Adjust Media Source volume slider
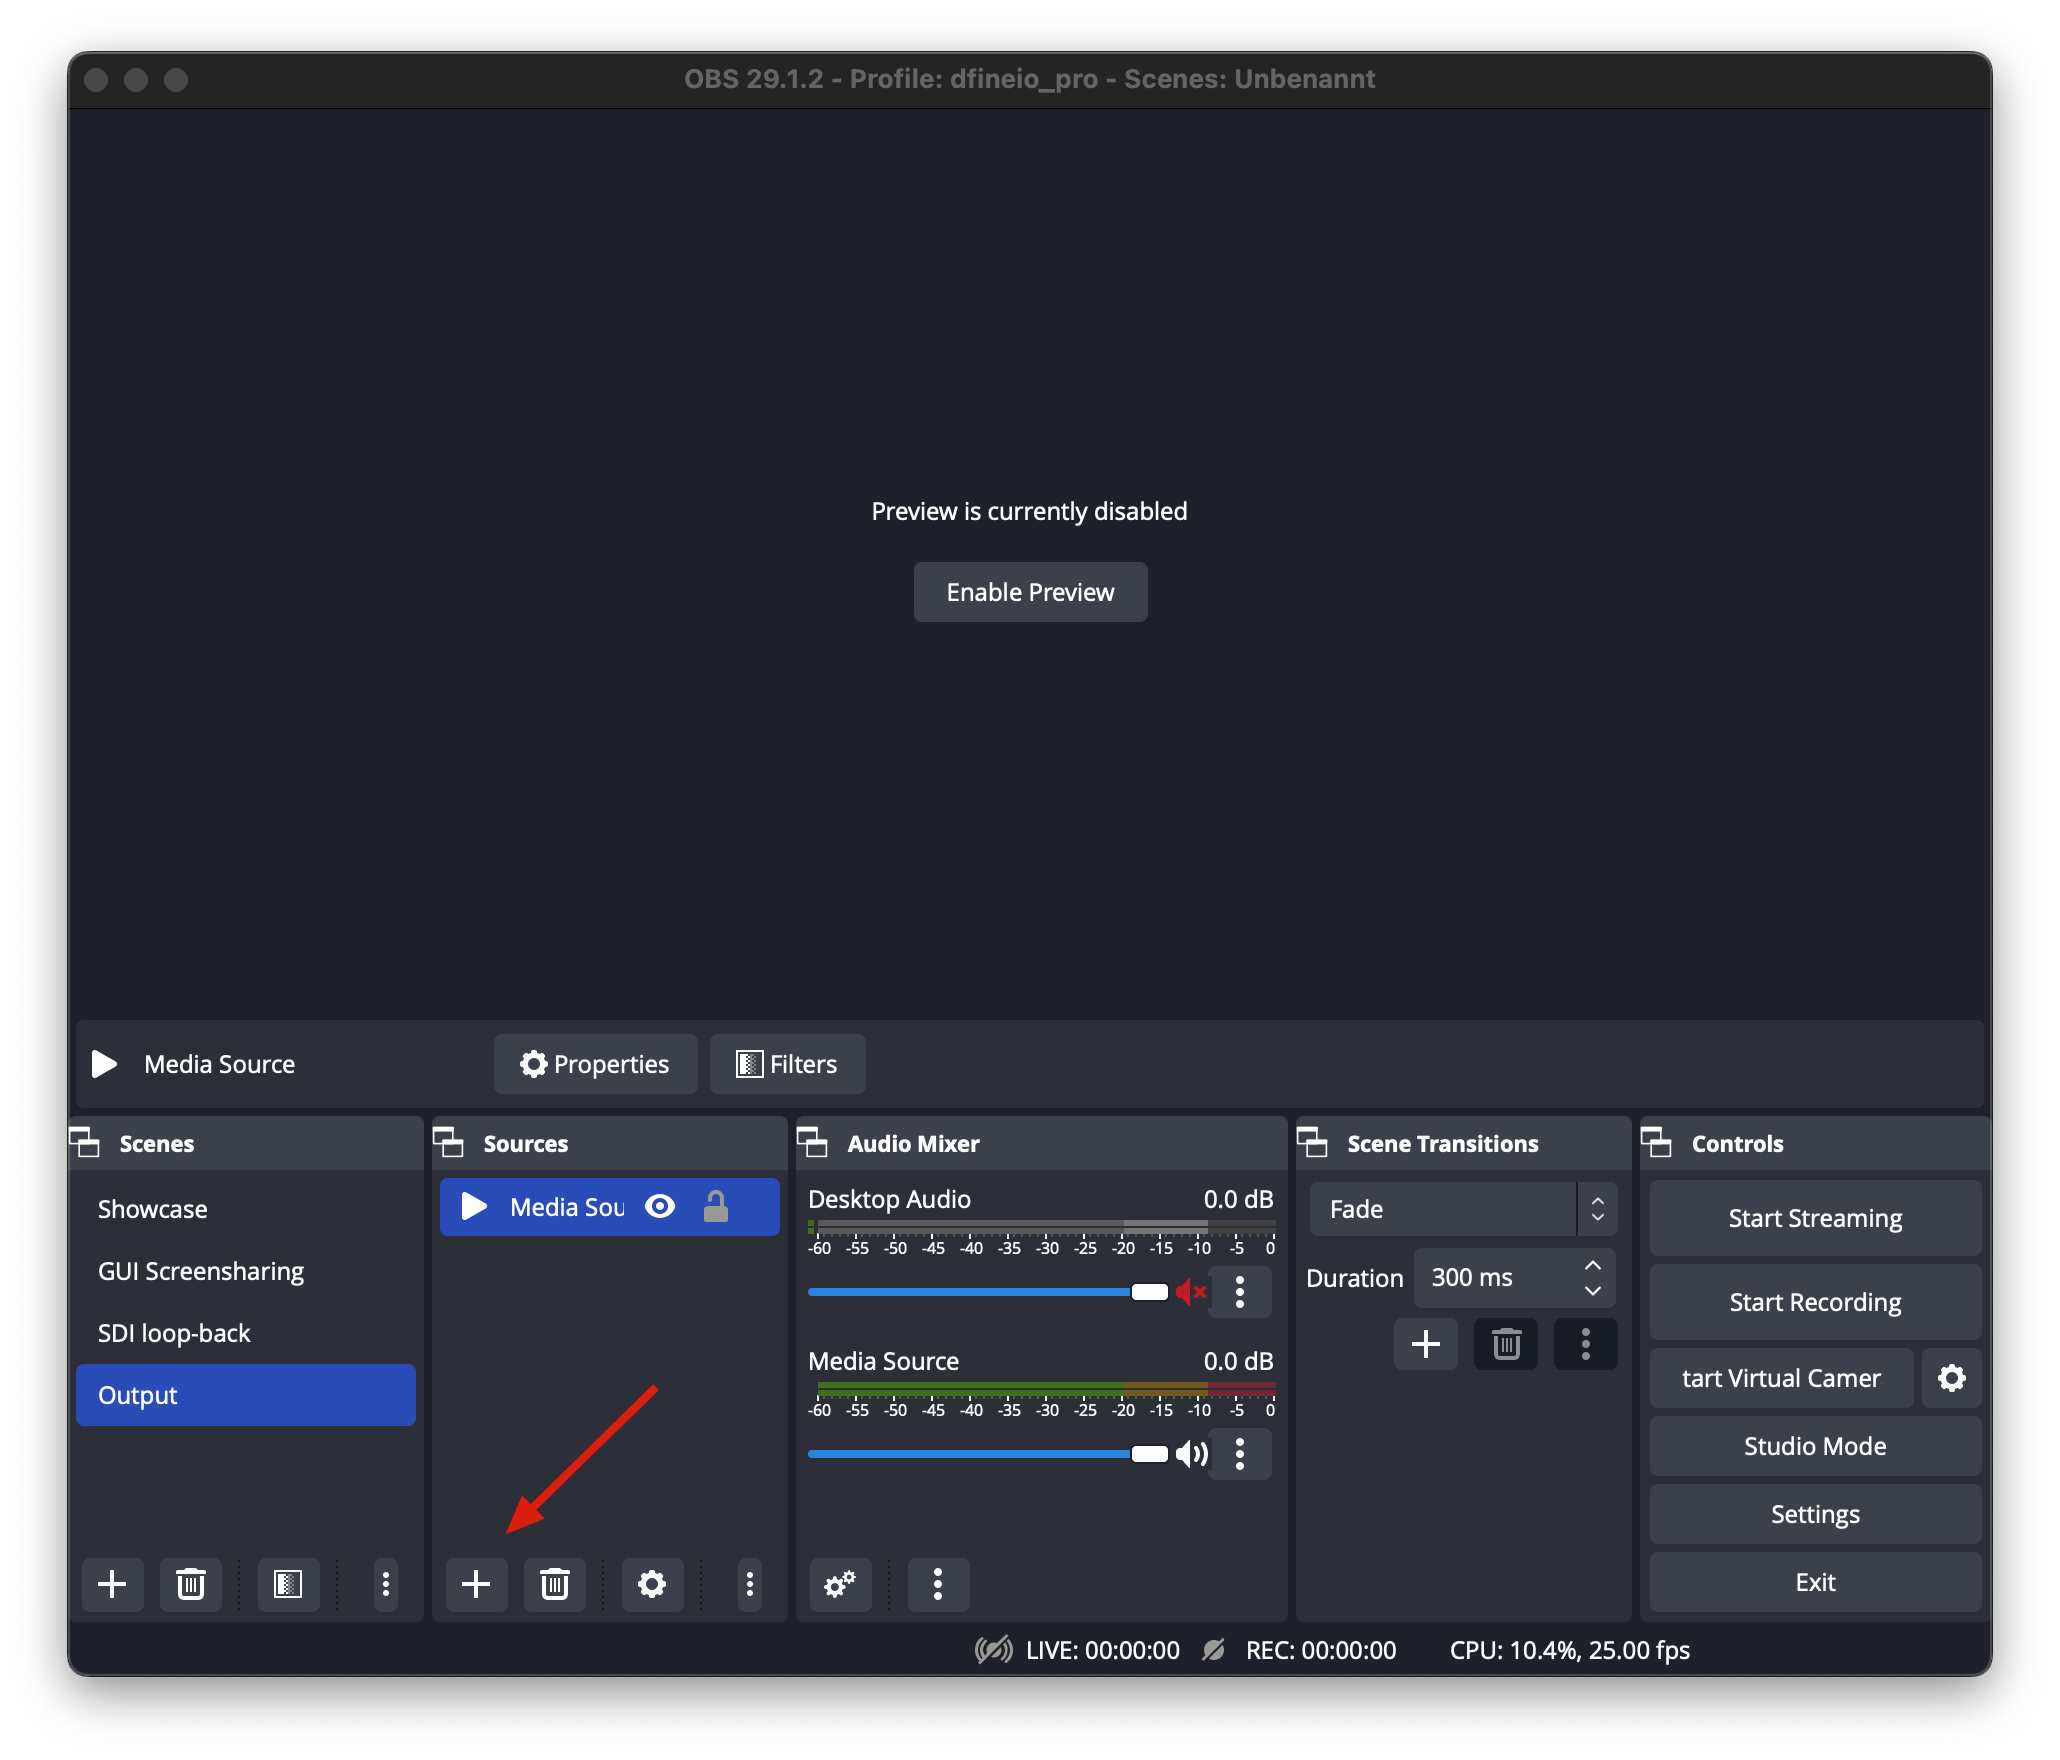The height and width of the screenshot is (1760, 2060). pos(988,1454)
